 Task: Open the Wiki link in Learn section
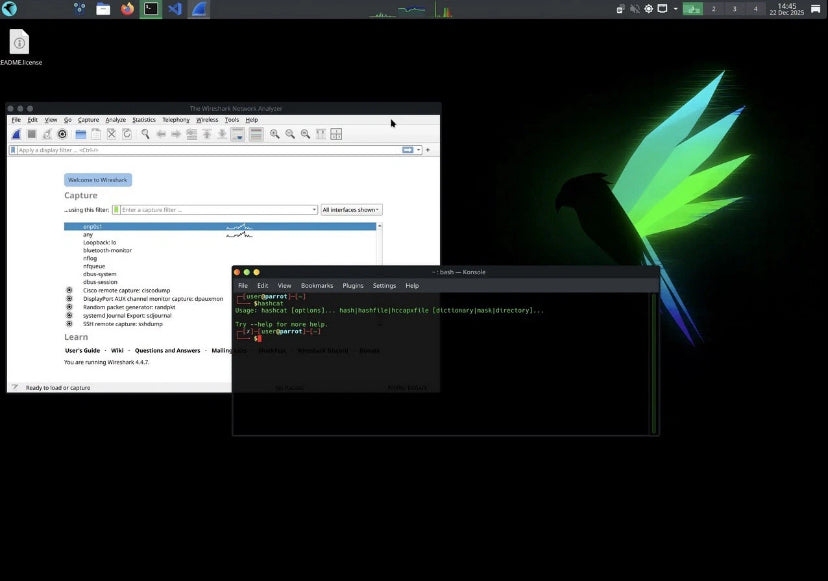coord(117,350)
